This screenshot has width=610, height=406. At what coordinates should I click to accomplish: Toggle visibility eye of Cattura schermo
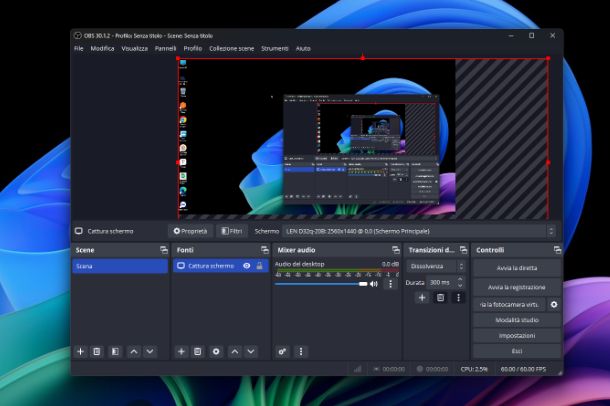click(247, 266)
